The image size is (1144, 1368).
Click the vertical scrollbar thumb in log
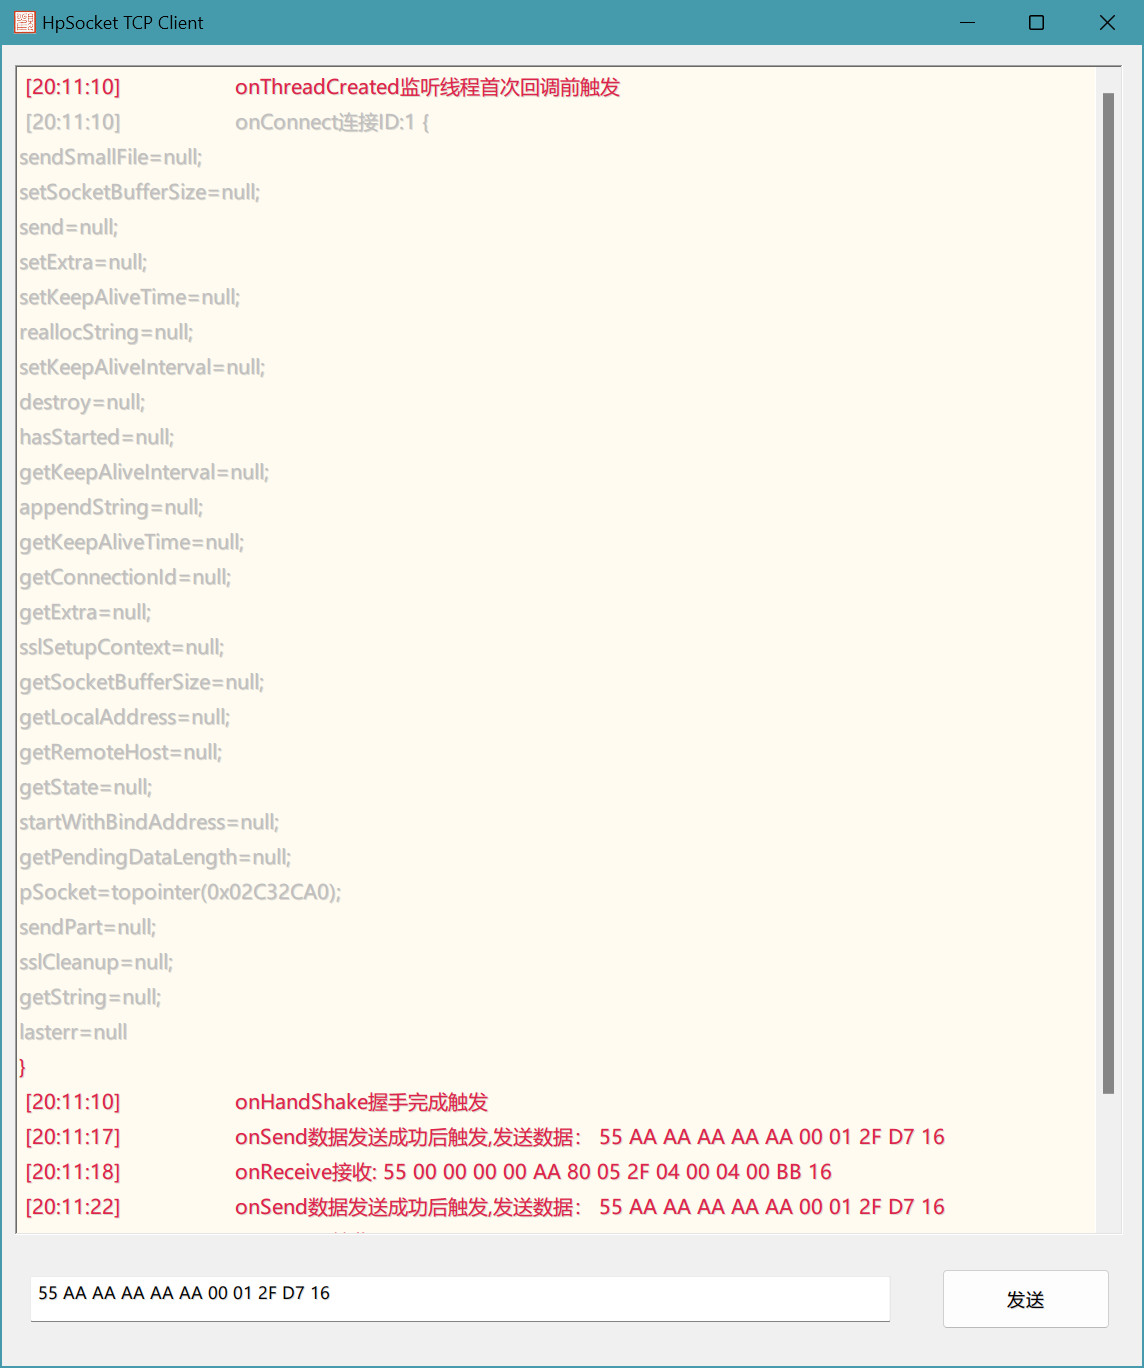pyautogui.click(x=1108, y=593)
